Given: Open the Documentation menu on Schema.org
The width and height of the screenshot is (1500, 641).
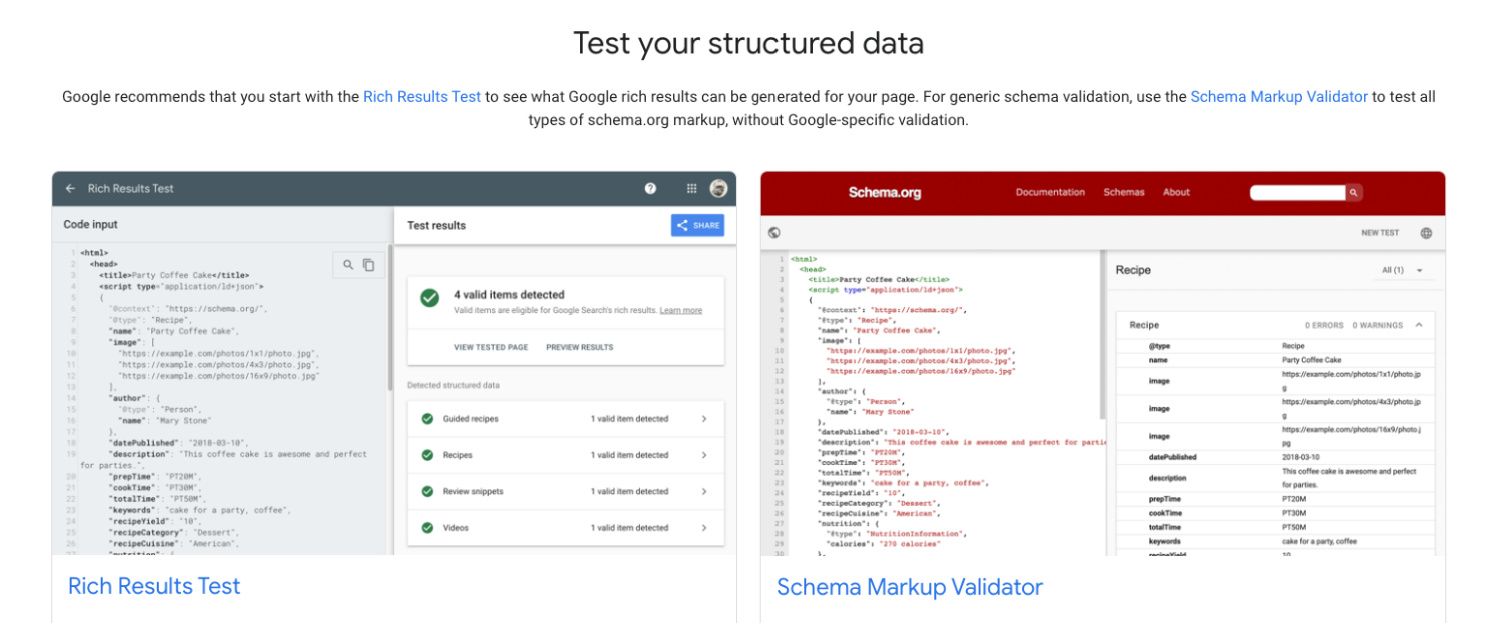Looking at the screenshot, I should (1050, 192).
